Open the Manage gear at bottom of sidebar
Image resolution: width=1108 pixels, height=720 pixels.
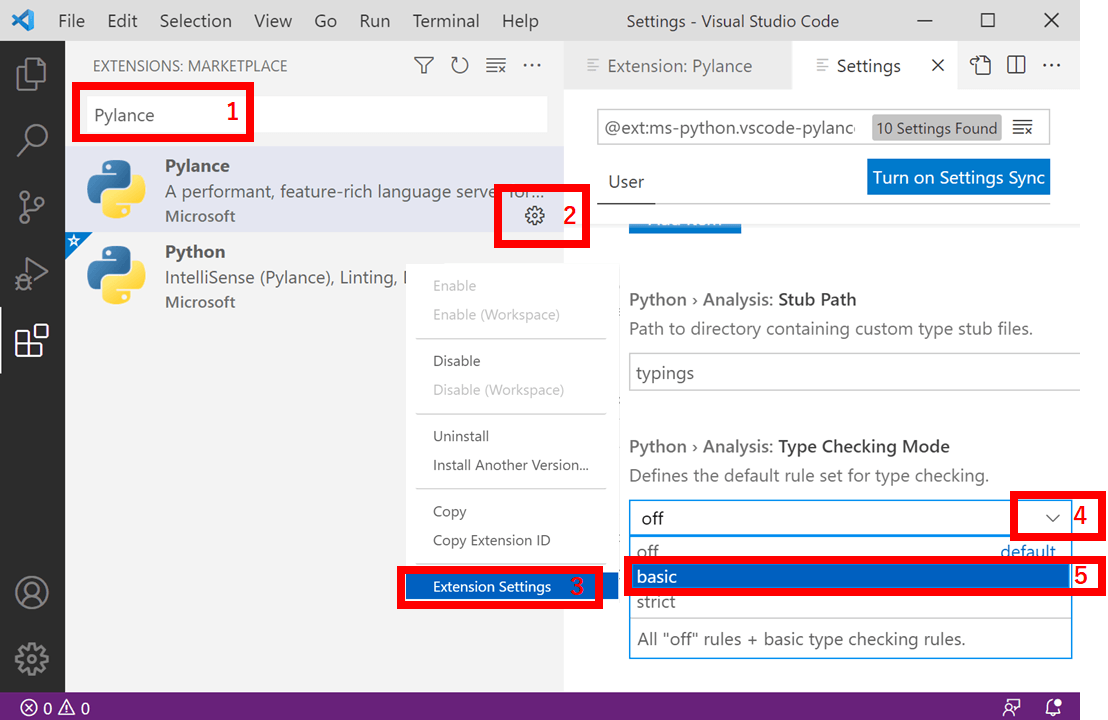[x=32, y=659]
